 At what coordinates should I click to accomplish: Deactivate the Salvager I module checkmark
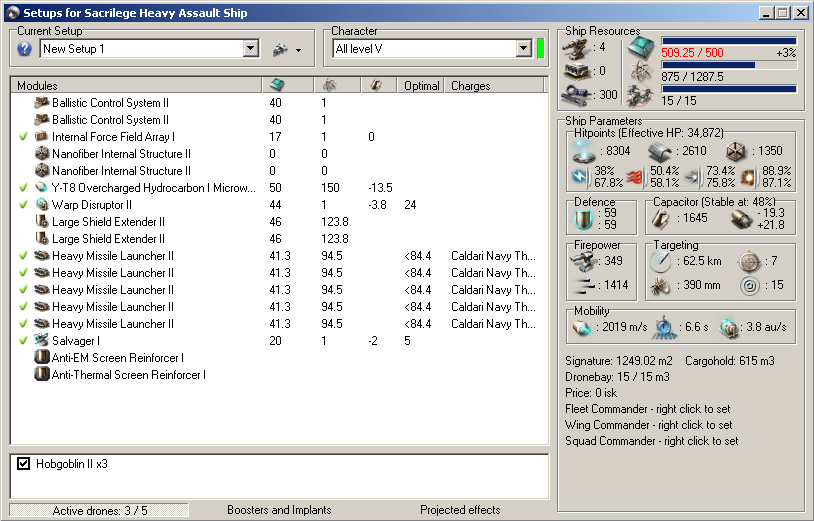(x=23, y=341)
